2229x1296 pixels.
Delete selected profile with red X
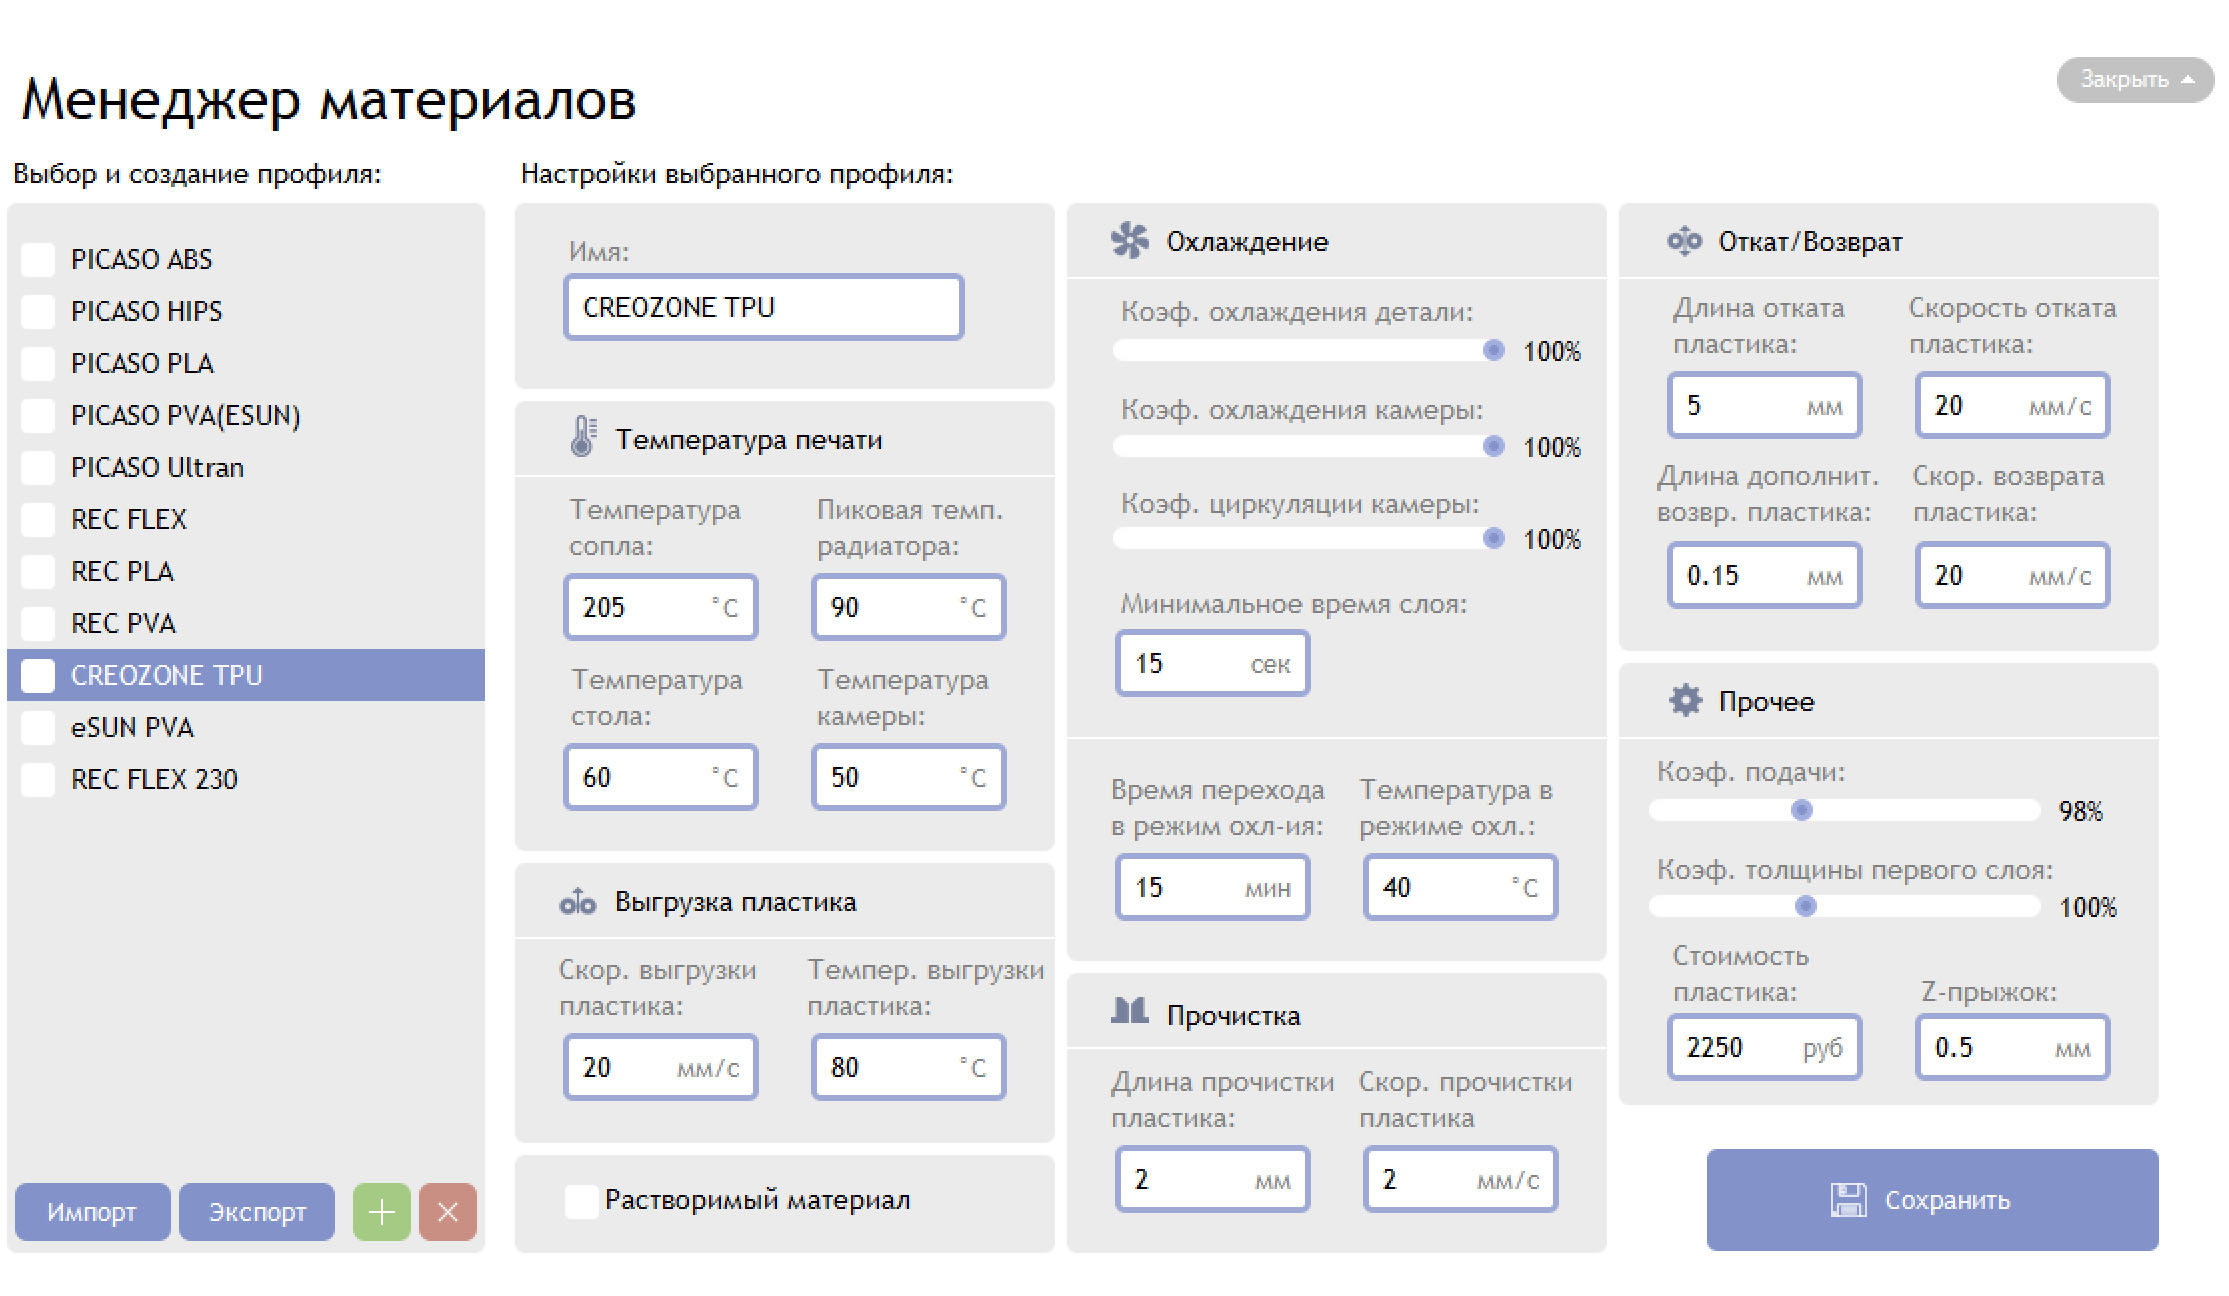point(448,1212)
